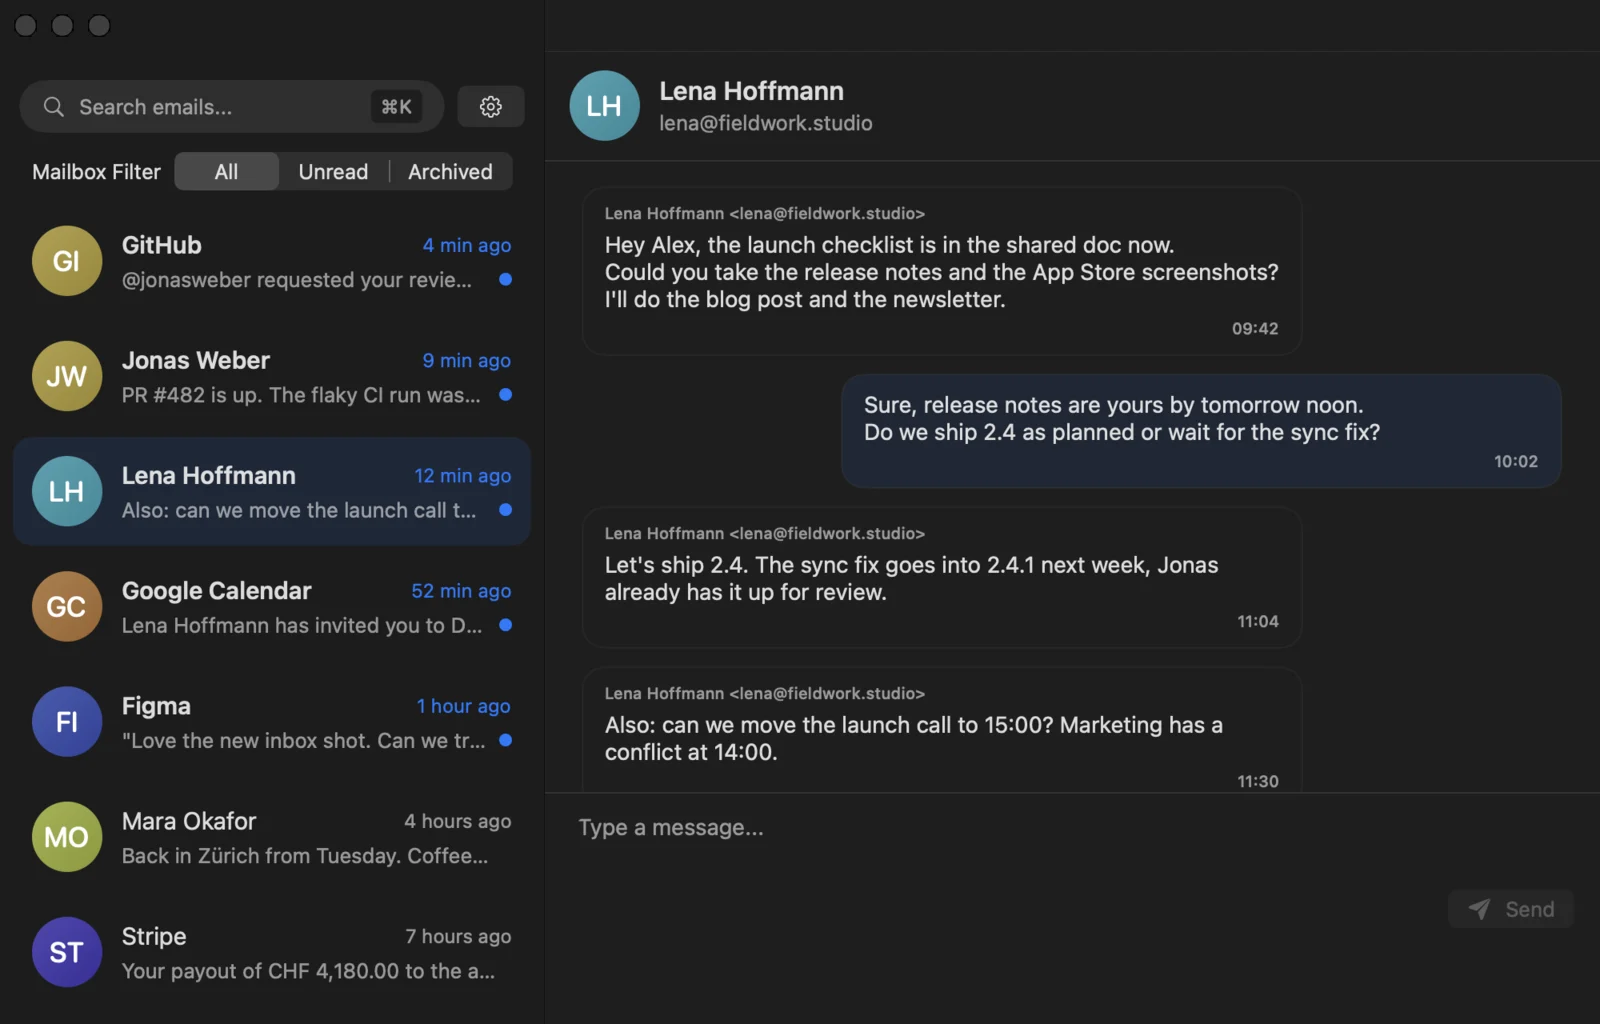Viewport: 1600px width, 1024px height.
Task: Show Archived emails filter
Action: pos(450,172)
